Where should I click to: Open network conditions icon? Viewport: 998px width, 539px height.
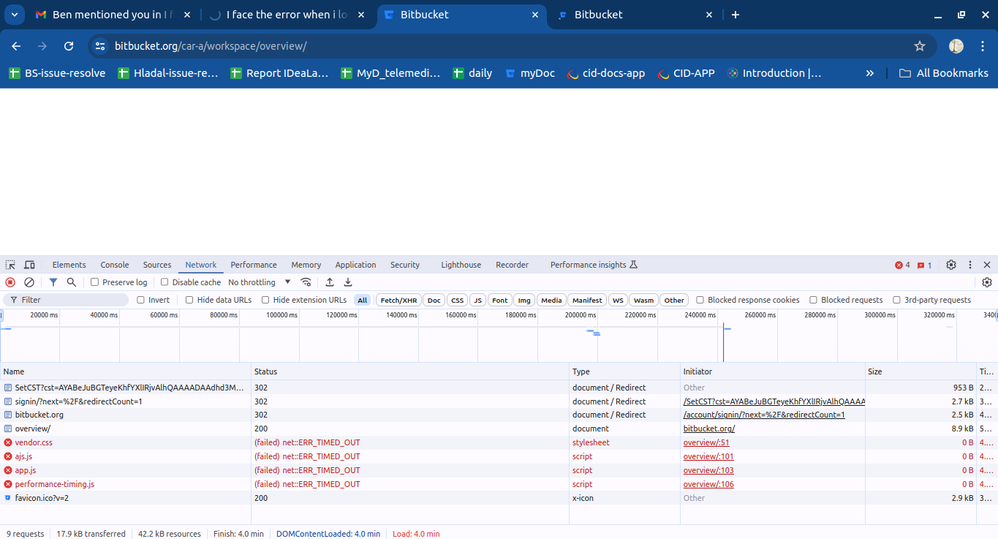[306, 282]
